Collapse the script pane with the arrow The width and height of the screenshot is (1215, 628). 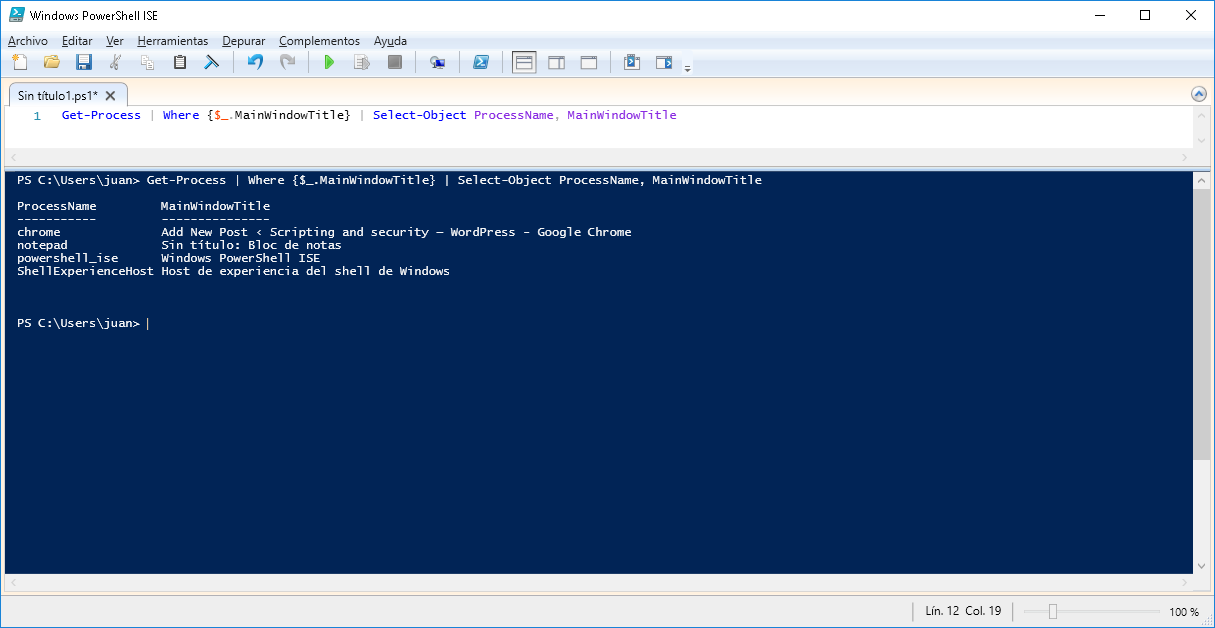[1199, 94]
